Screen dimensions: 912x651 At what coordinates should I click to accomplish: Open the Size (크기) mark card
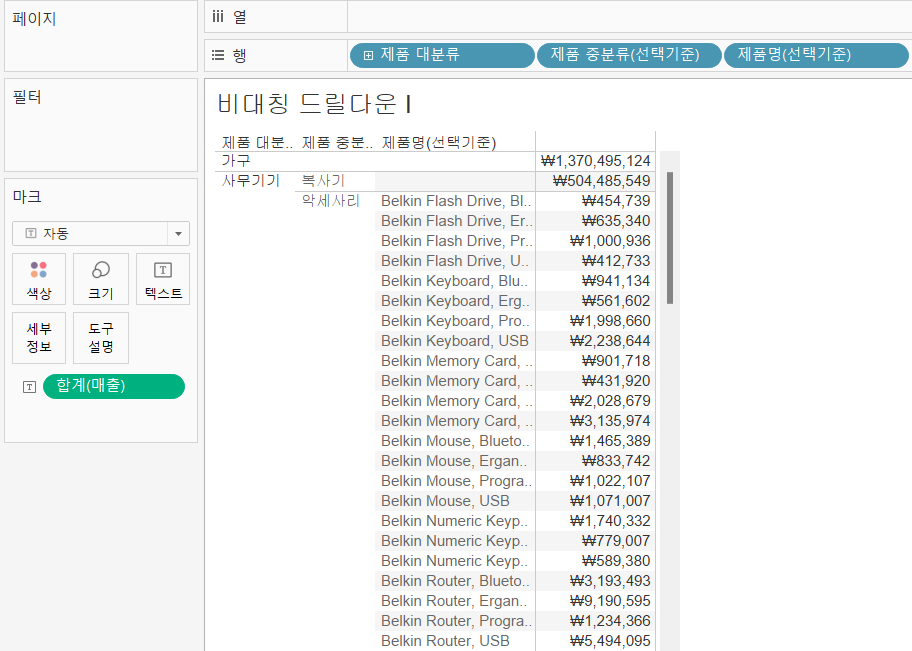click(101, 279)
